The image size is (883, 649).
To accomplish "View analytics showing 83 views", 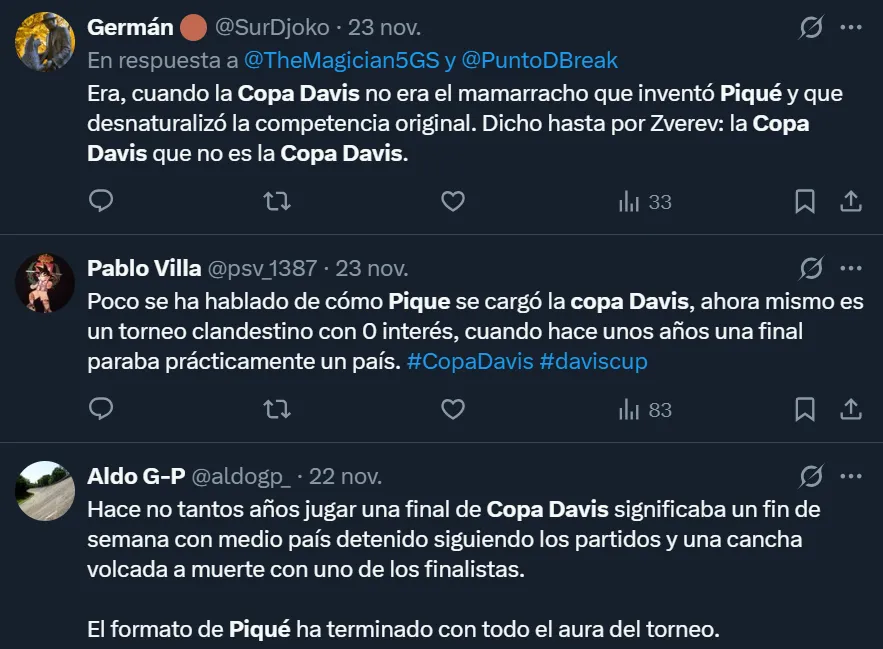I will pos(645,410).
